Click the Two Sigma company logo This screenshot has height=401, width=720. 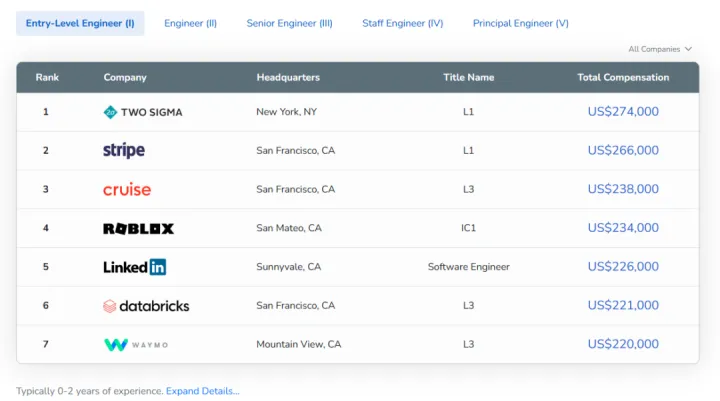pos(143,112)
